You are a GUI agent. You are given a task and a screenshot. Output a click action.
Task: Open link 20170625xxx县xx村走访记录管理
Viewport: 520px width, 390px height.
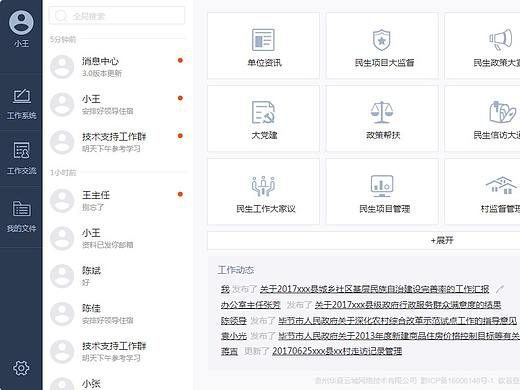337,351
